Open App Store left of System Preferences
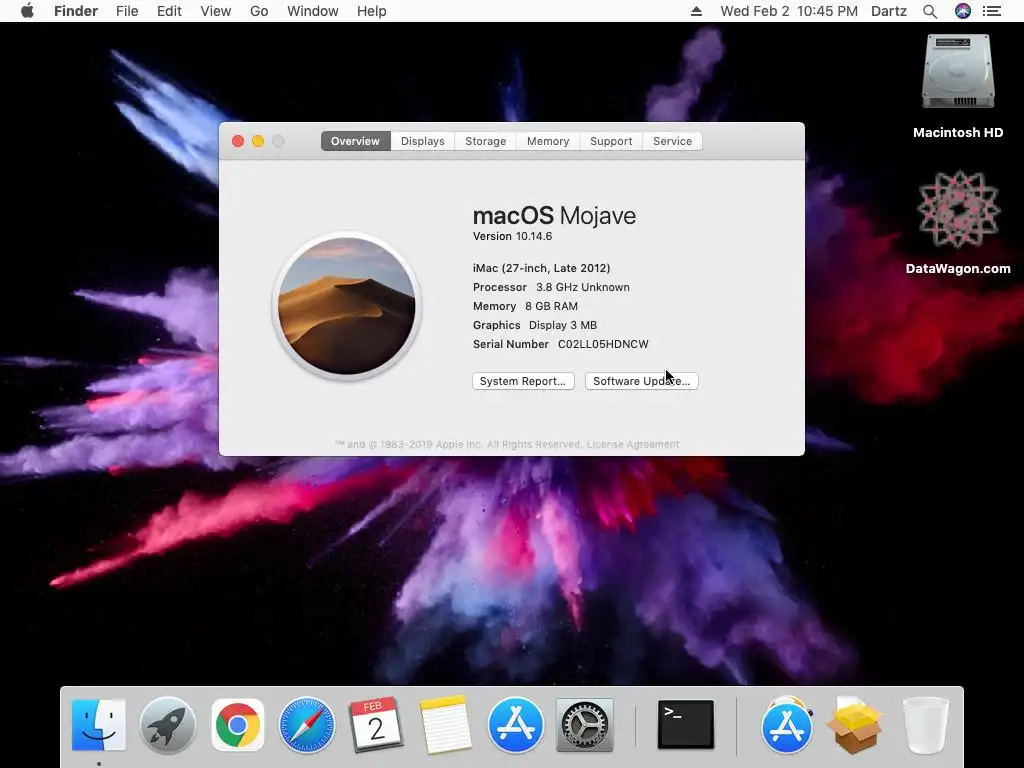 click(x=515, y=725)
